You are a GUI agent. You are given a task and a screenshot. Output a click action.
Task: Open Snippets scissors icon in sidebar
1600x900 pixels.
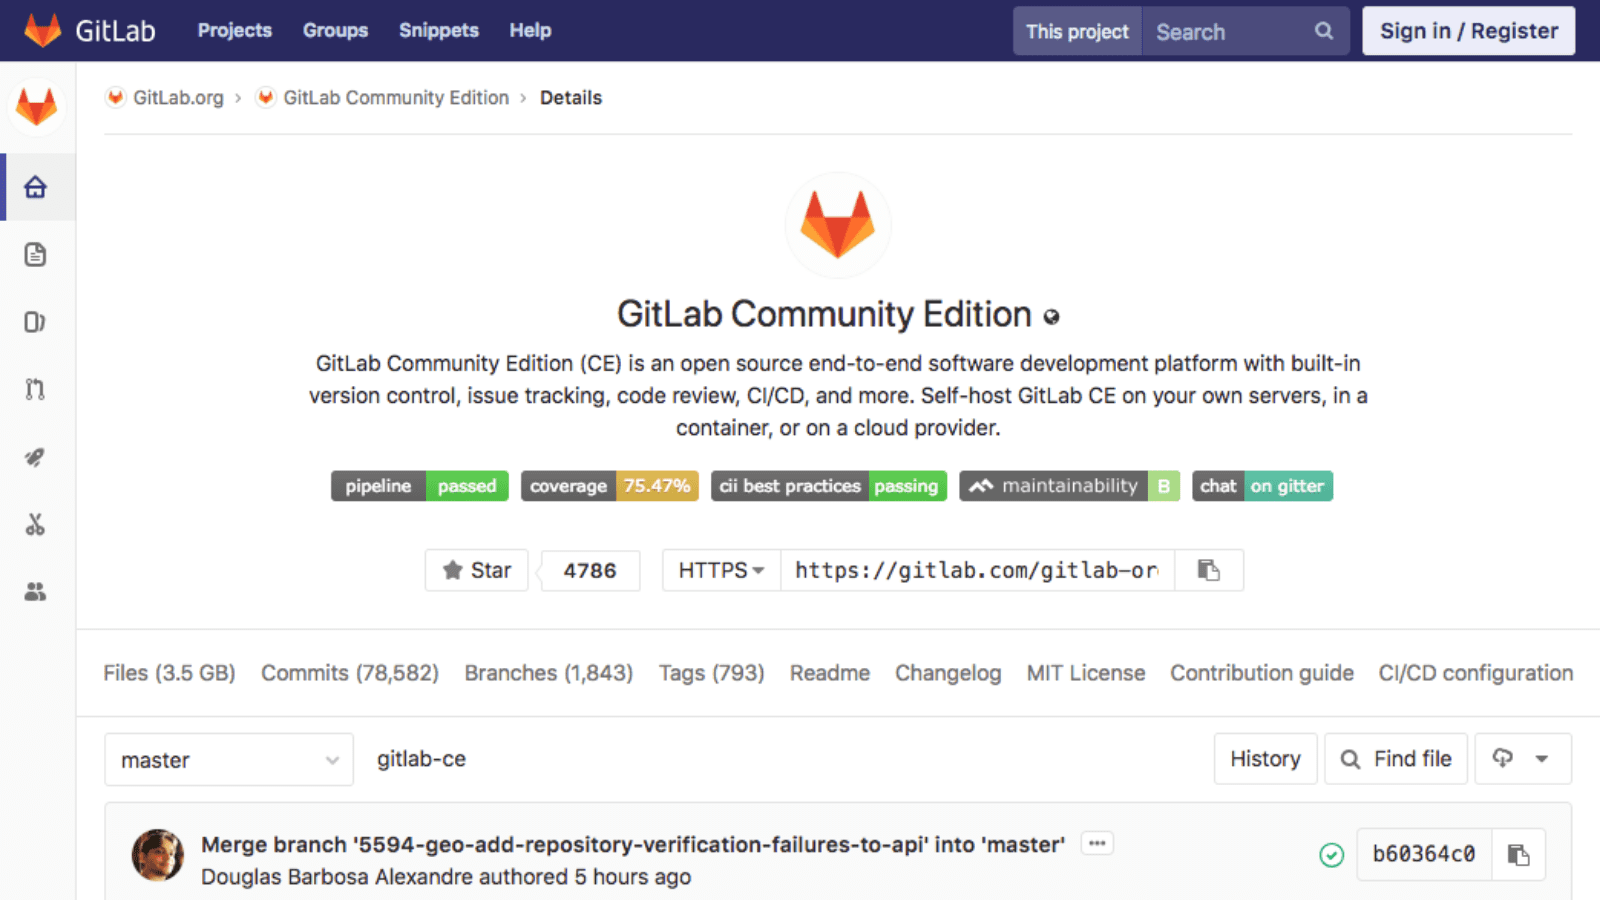pos(36,524)
